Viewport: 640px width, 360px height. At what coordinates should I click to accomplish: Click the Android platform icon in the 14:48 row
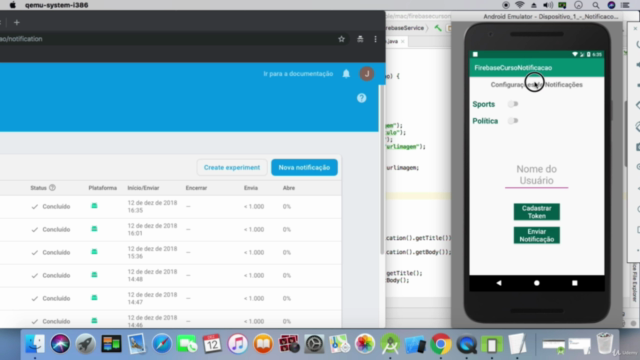point(94,275)
